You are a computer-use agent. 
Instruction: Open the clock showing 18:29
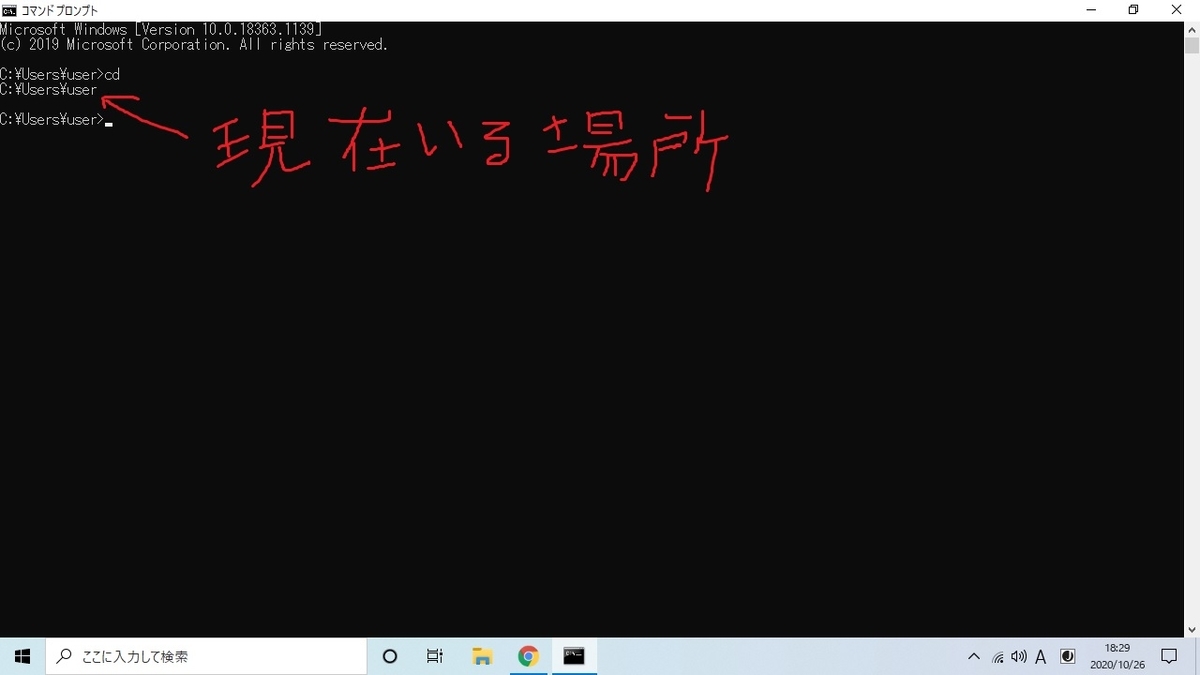1118,656
